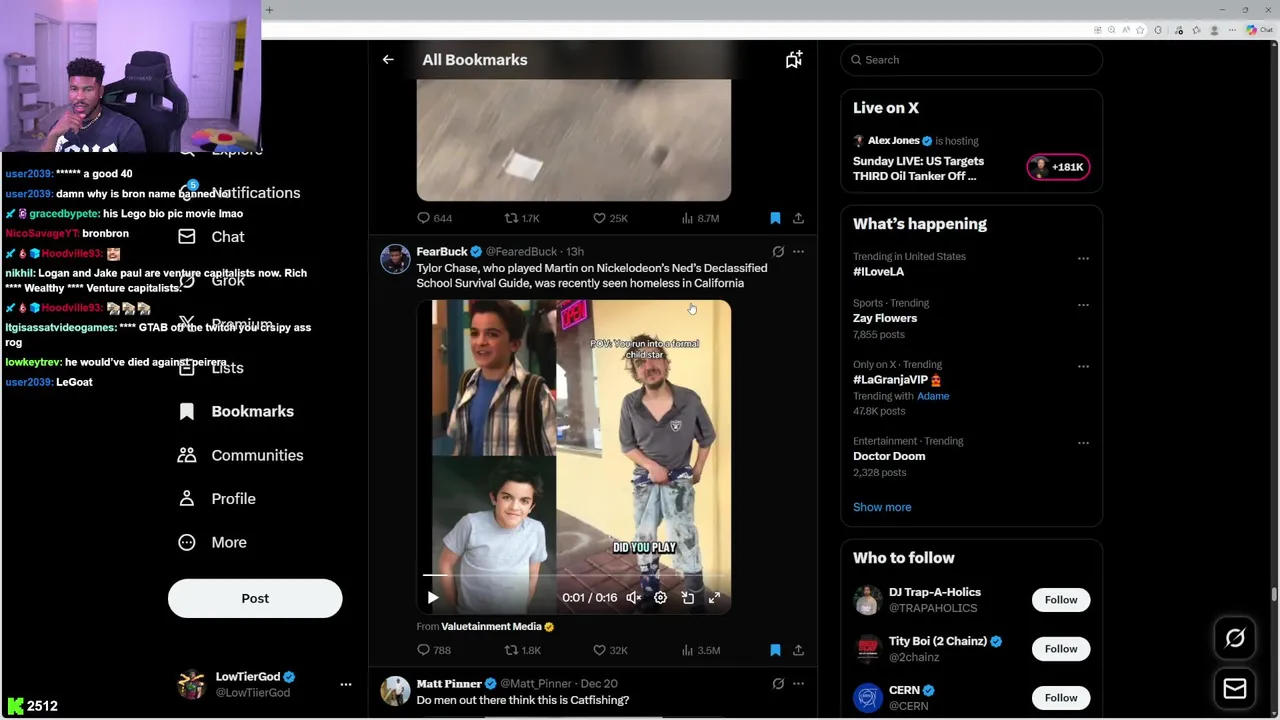The image size is (1280, 720).
Task: Click the Post button
Action: (x=255, y=598)
